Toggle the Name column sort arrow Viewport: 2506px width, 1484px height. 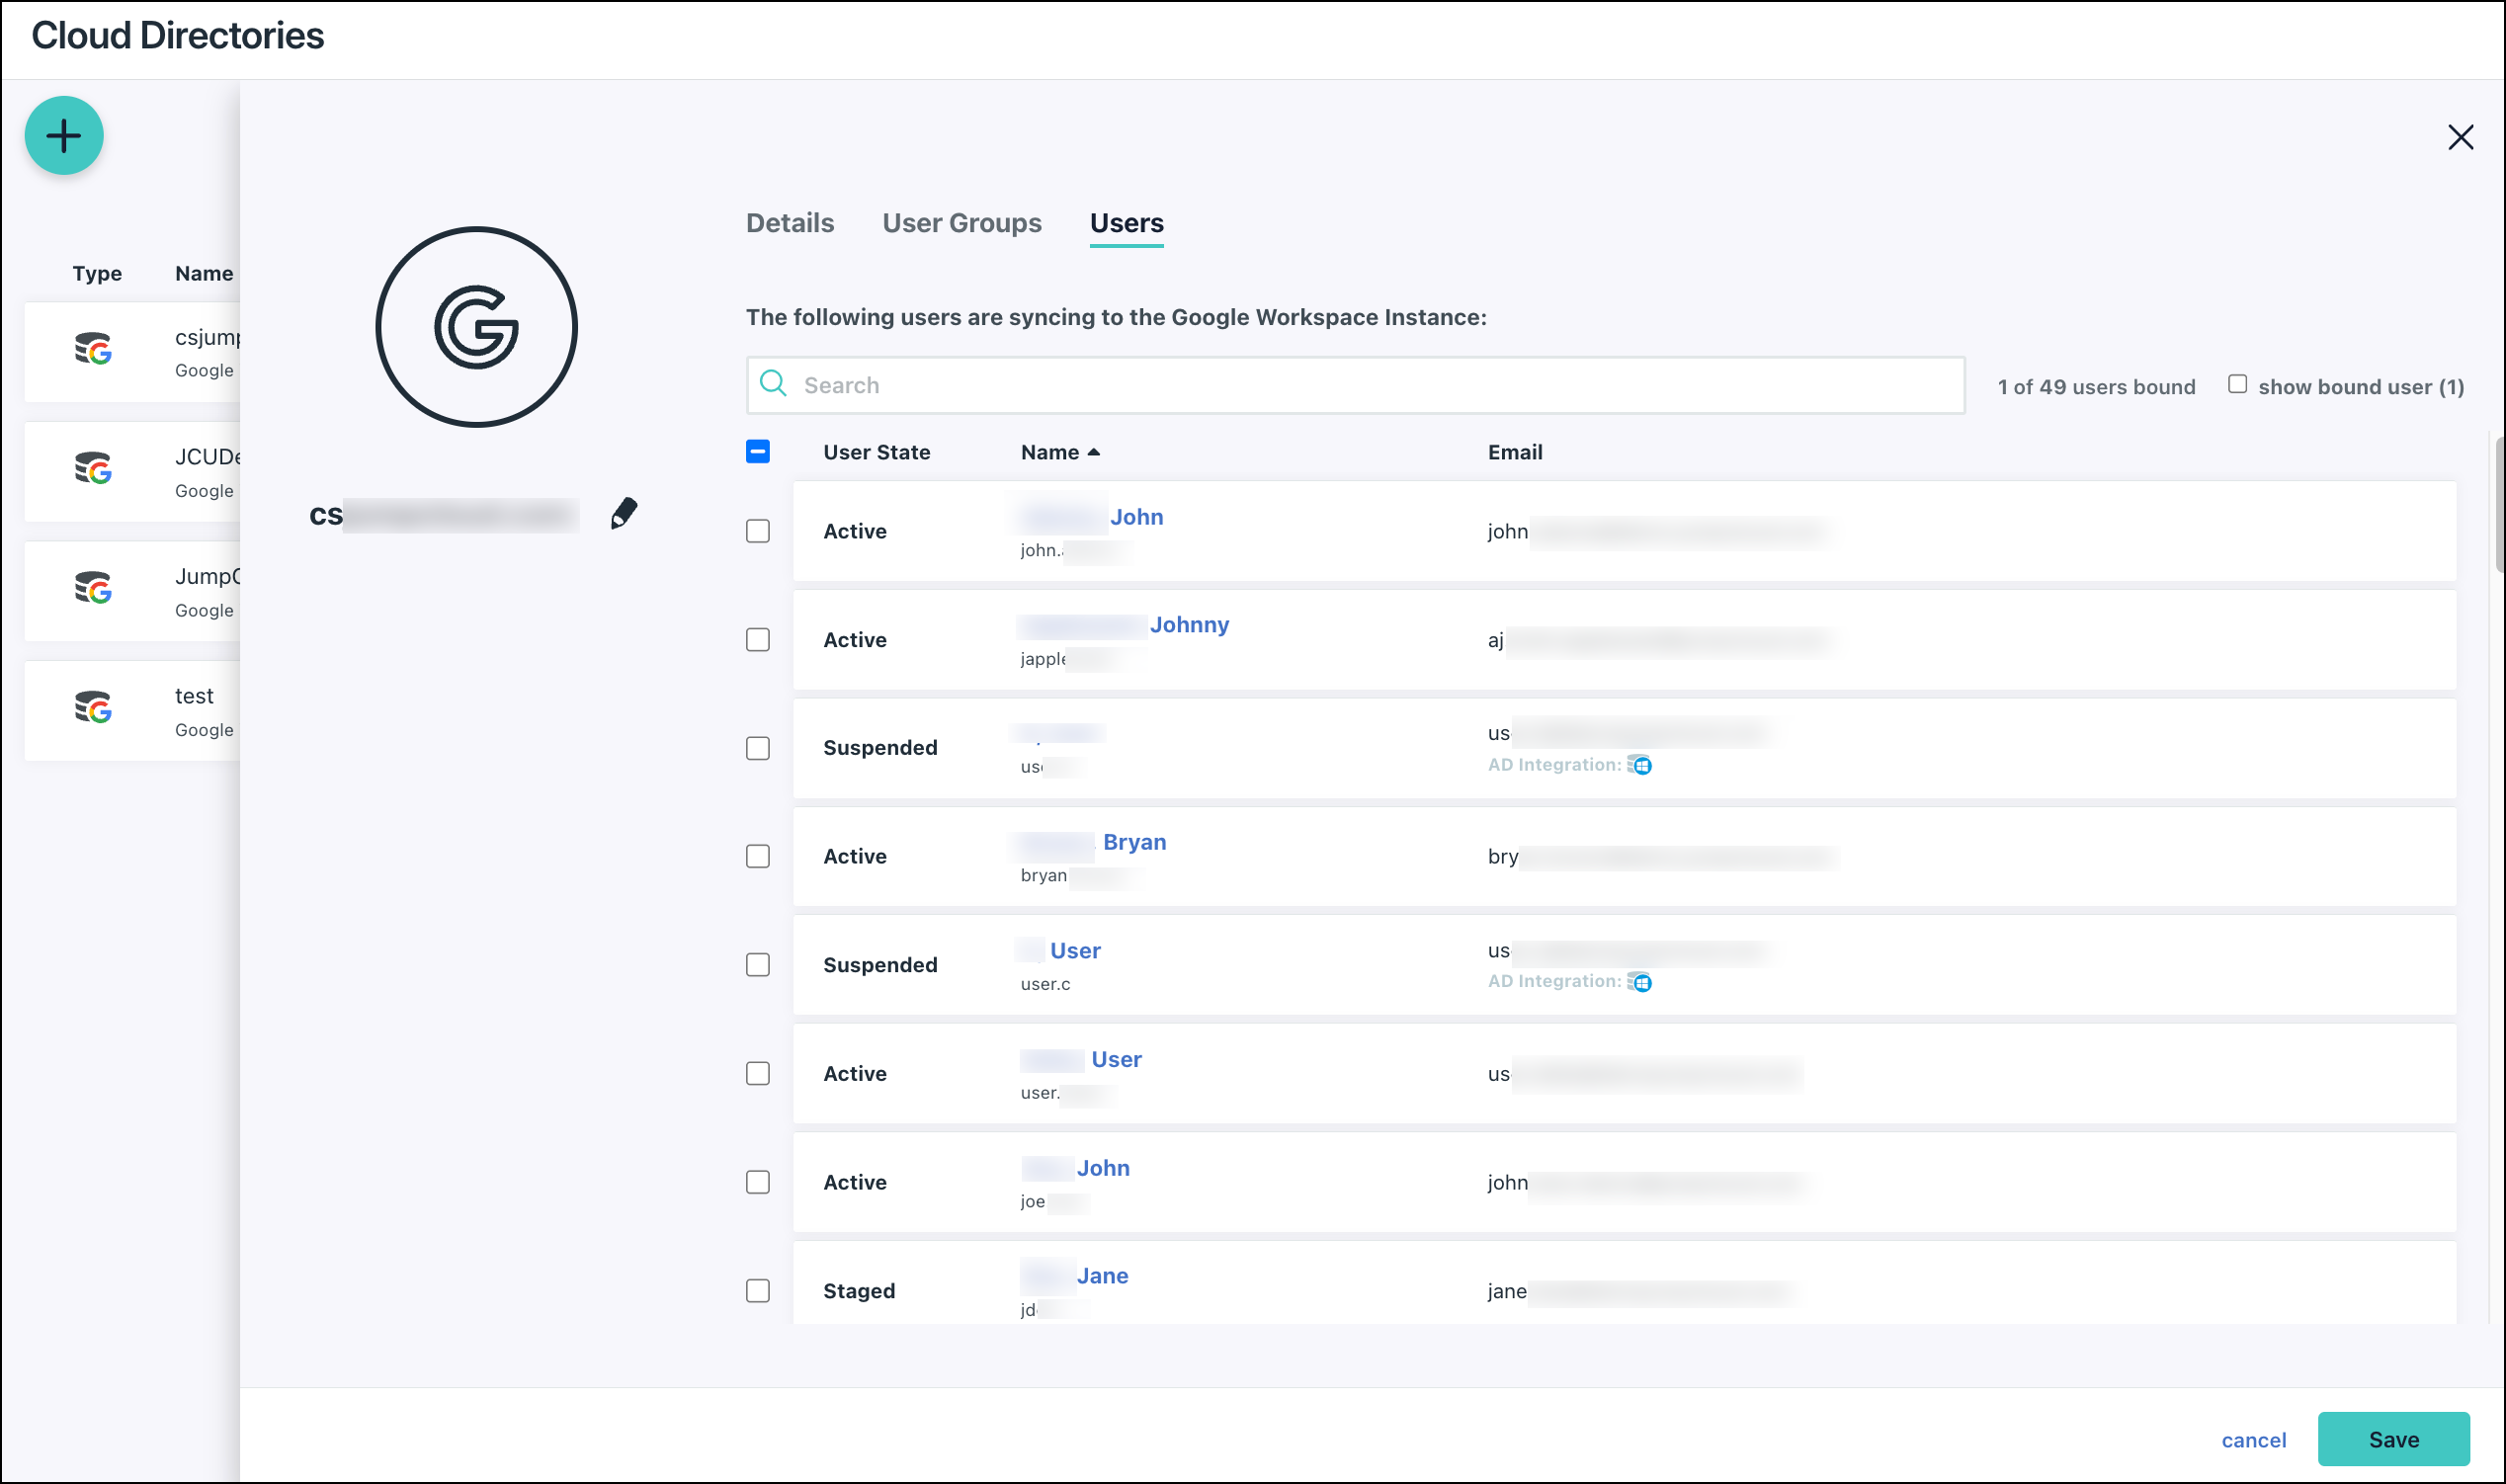pos(1093,452)
